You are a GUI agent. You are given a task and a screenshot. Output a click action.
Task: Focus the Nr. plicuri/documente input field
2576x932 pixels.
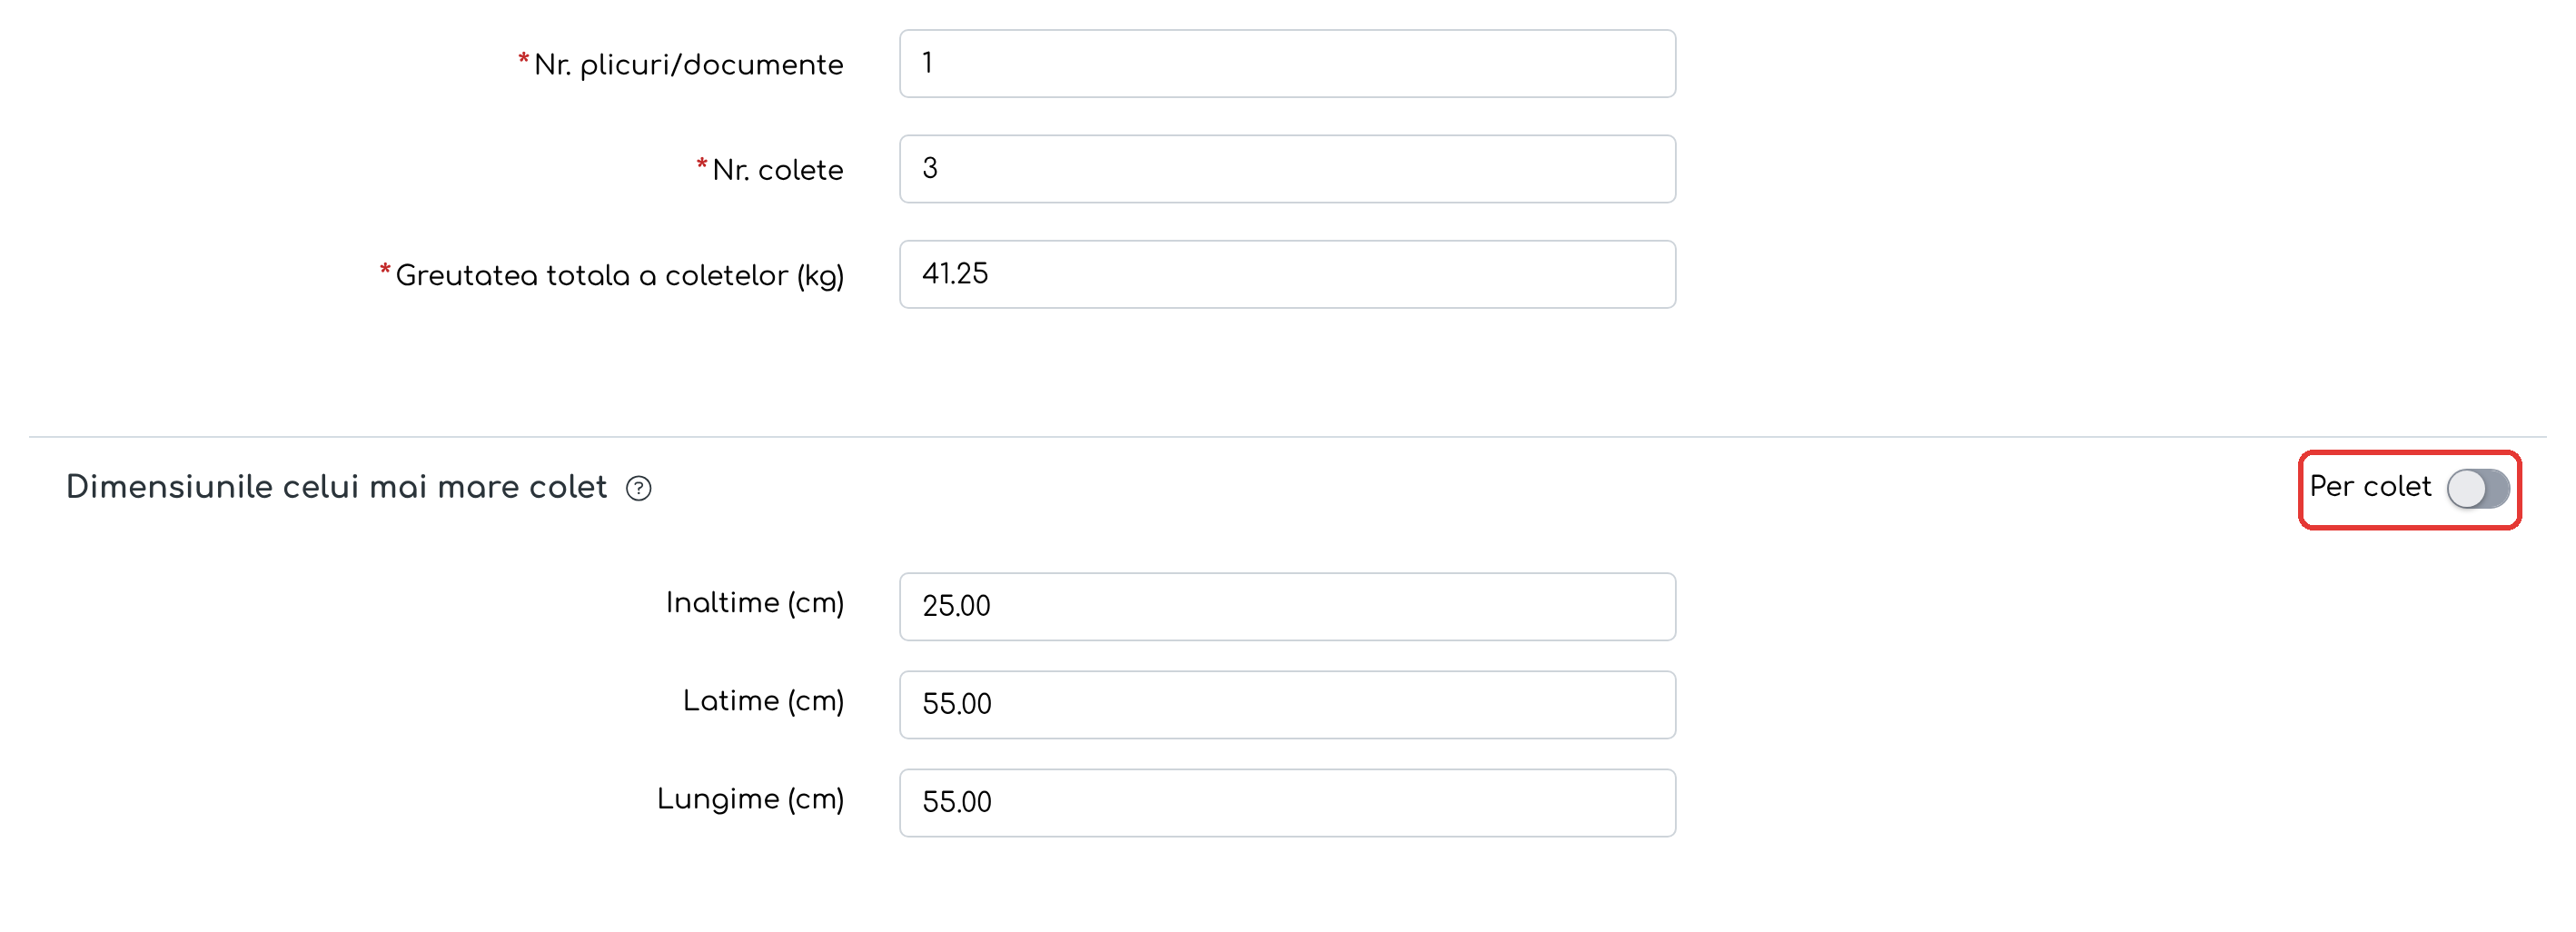[1287, 63]
